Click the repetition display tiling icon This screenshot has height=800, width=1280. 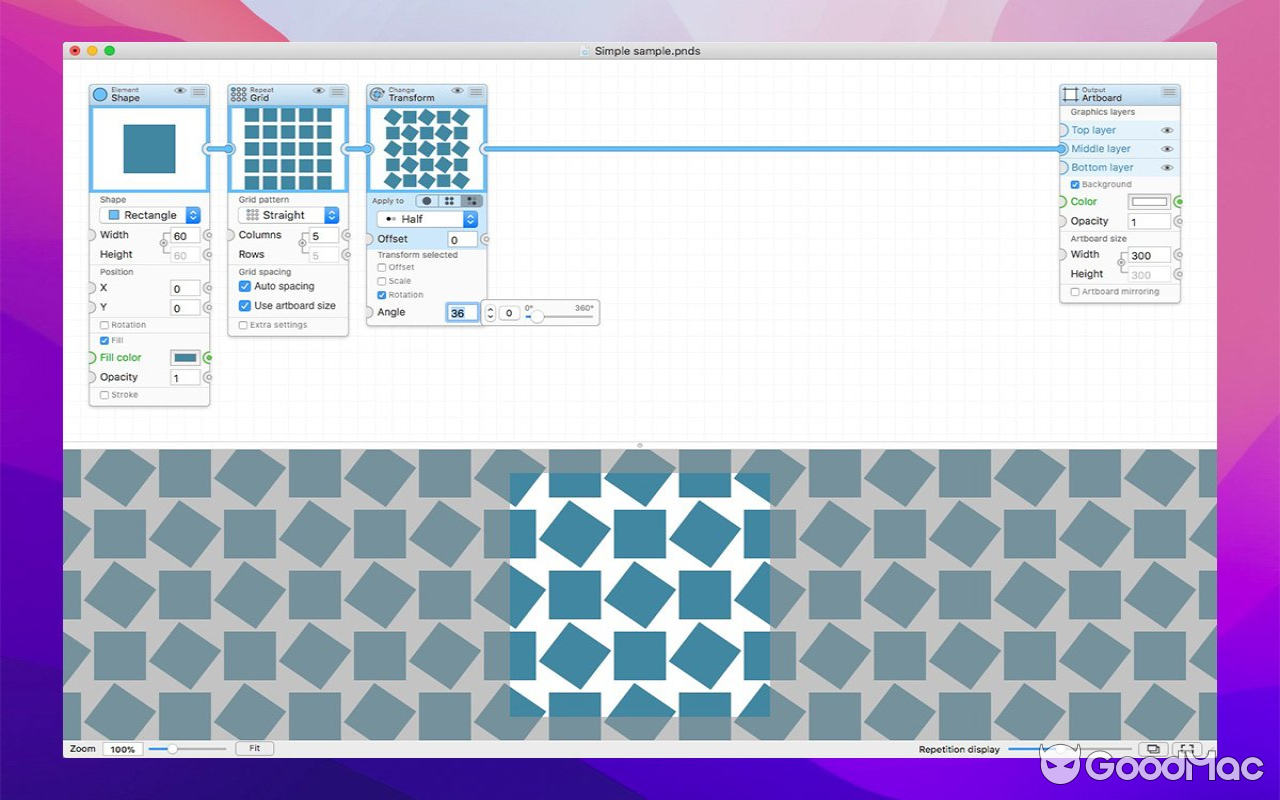coord(1153,748)
